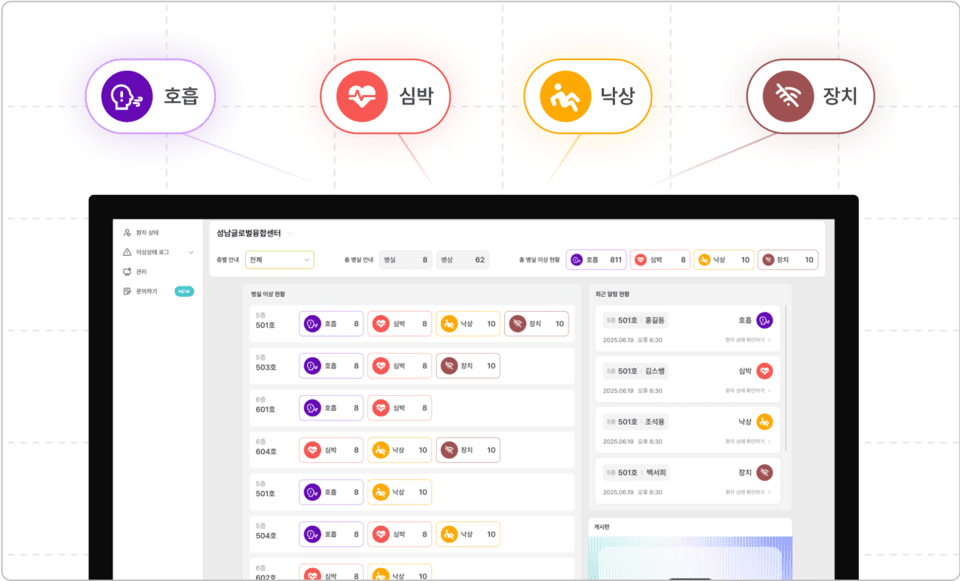The image size is (960, 581).
Task: Click the 낙상 icon on 조석용's alarm card
Action: tap(764, 422)
